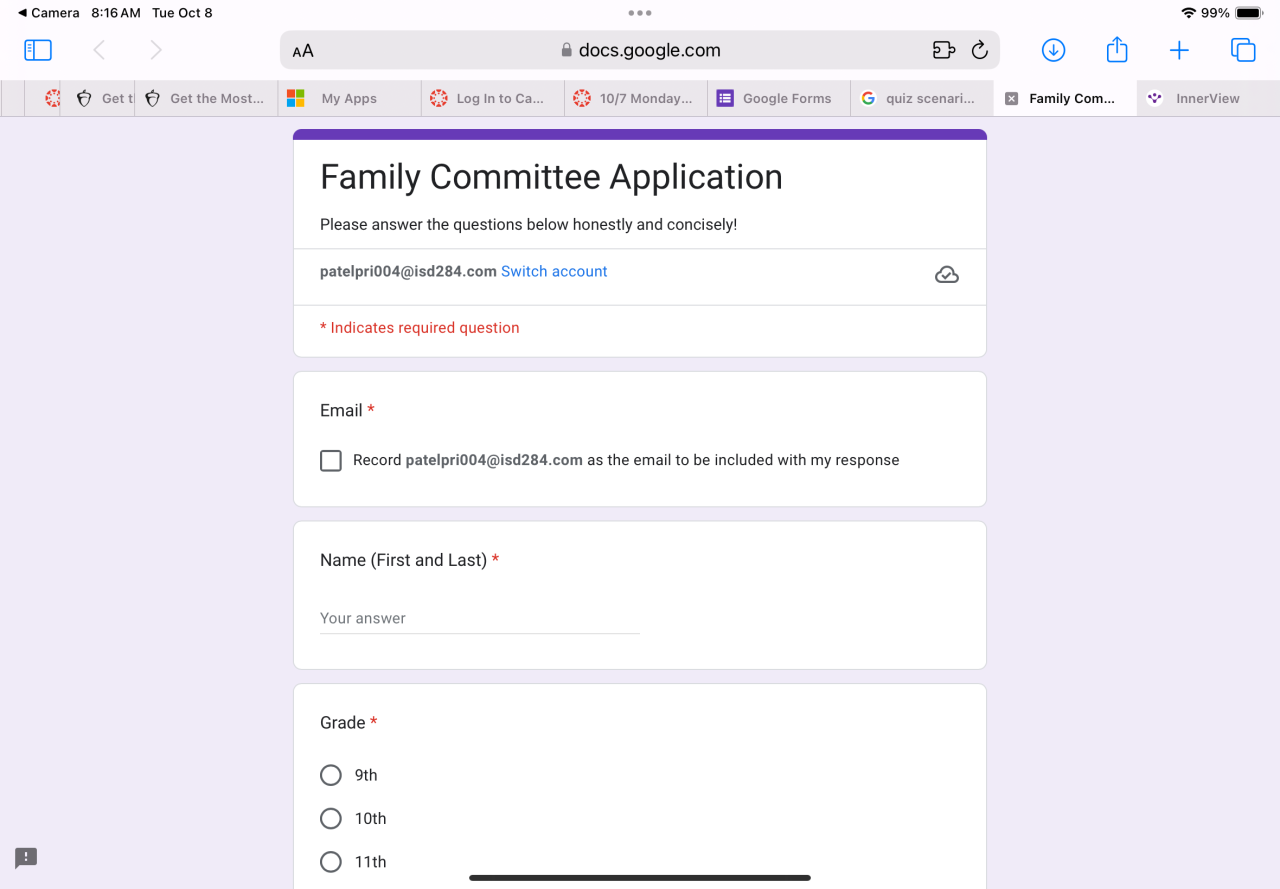Show the tab overview icon
The height and width of the screenshot is (889, 1280).
pos(1243,50)
